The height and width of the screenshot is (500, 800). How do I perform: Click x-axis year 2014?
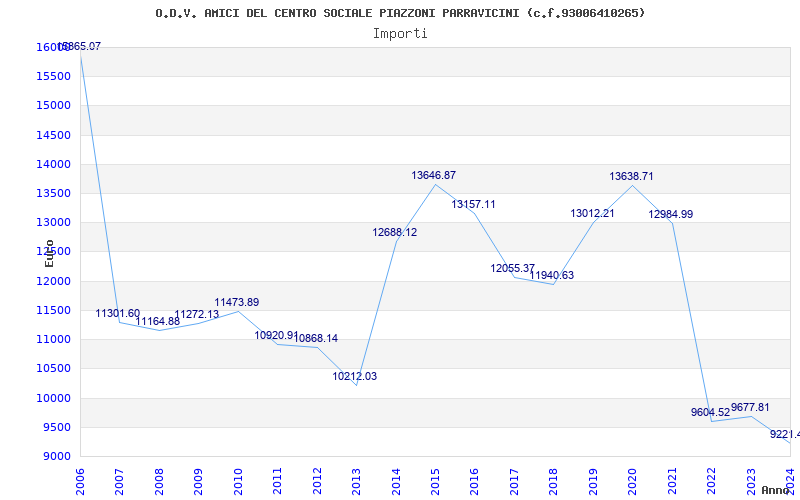coord(396,481)
